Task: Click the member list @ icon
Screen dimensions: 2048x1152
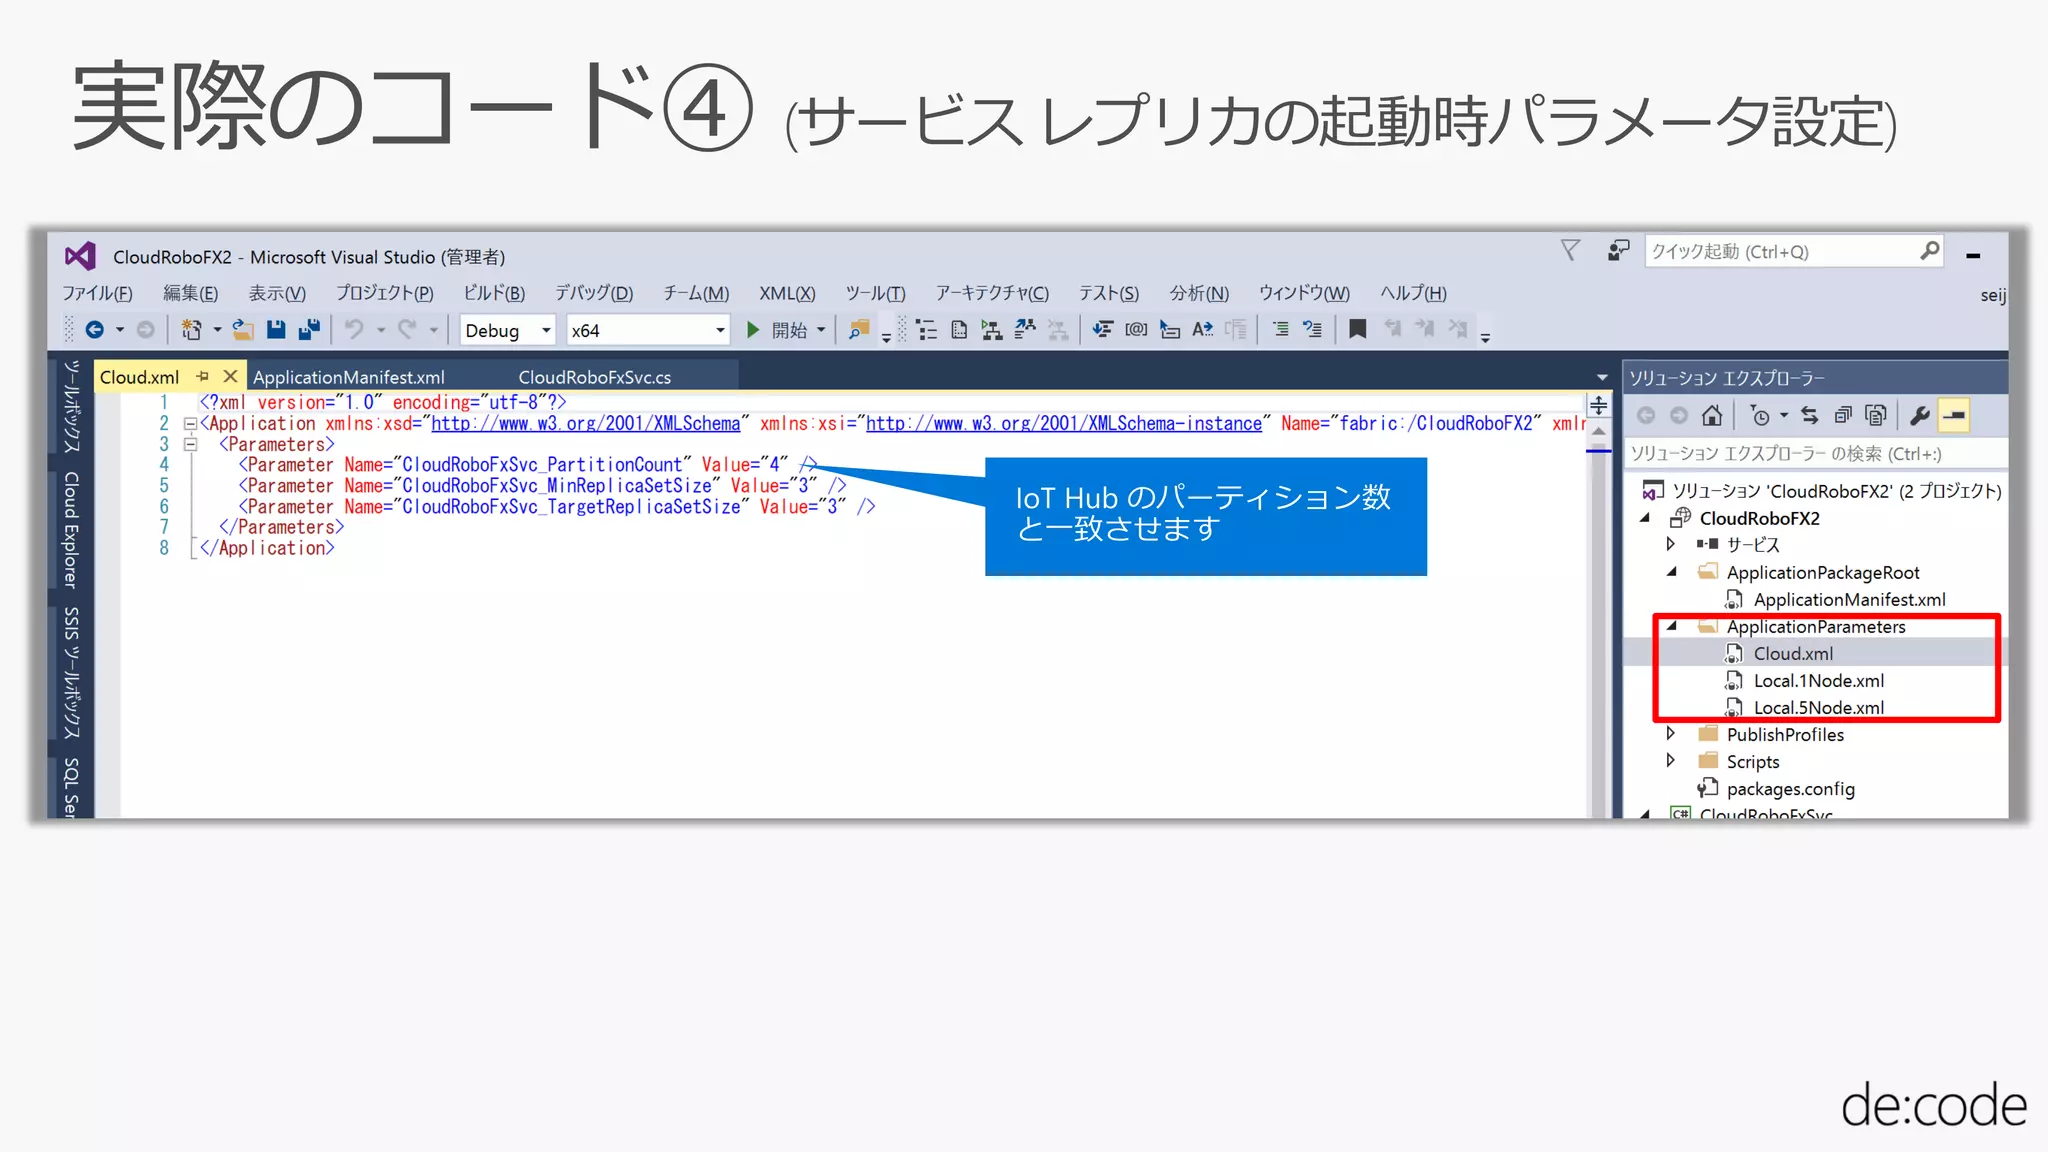Action: click(1136, 329)
